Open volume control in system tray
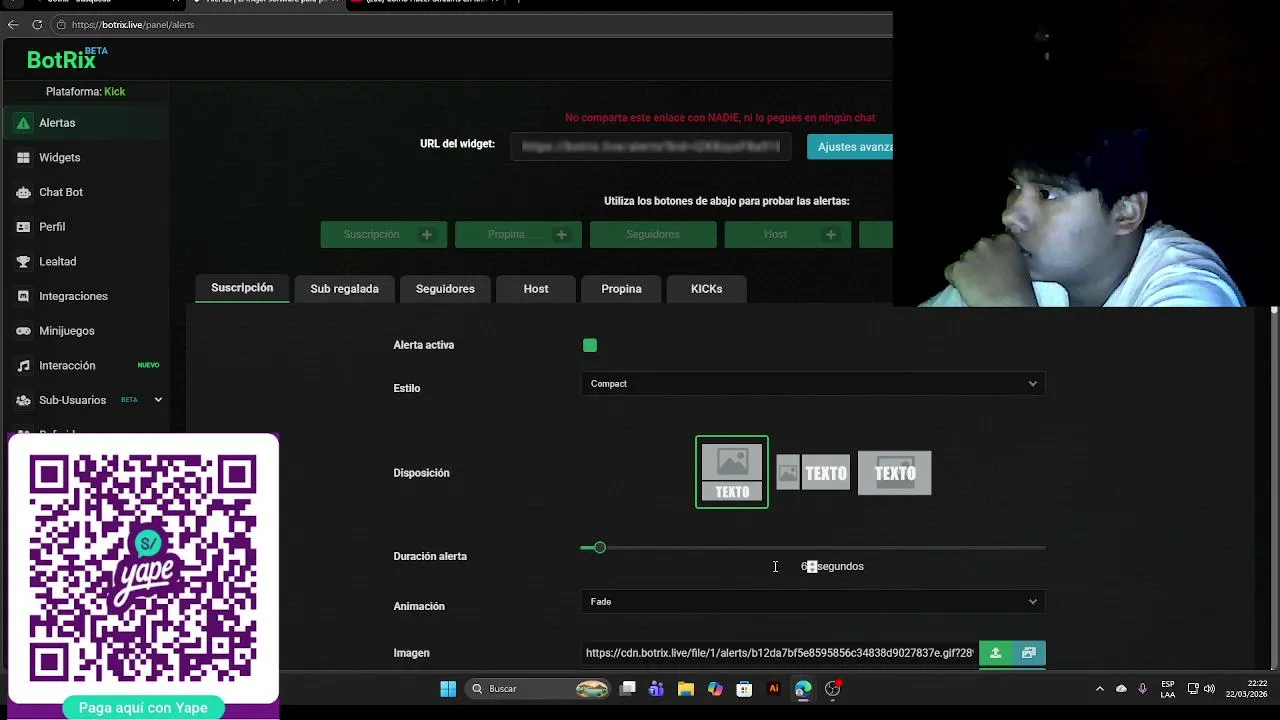Image resolution: width=1280 pixels, height=720 pixels. click(1209, 688)
